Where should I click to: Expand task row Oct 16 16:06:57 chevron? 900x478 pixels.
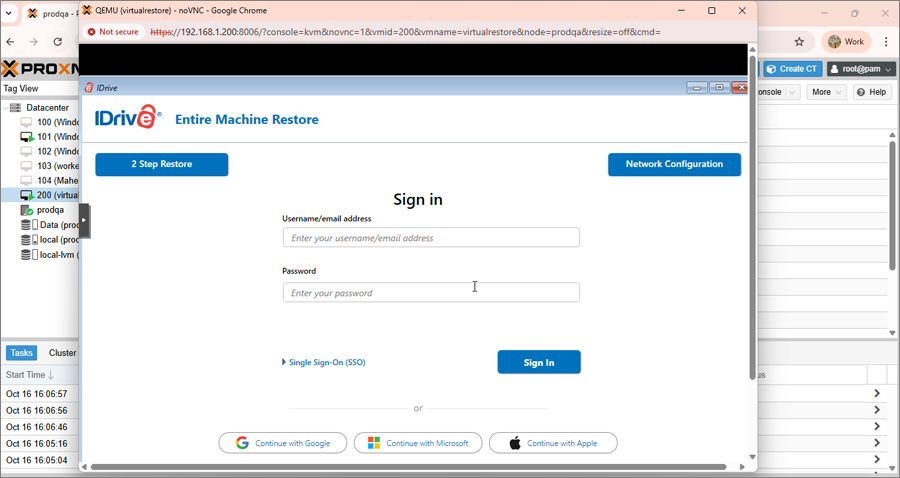click(x=877, y=394)
